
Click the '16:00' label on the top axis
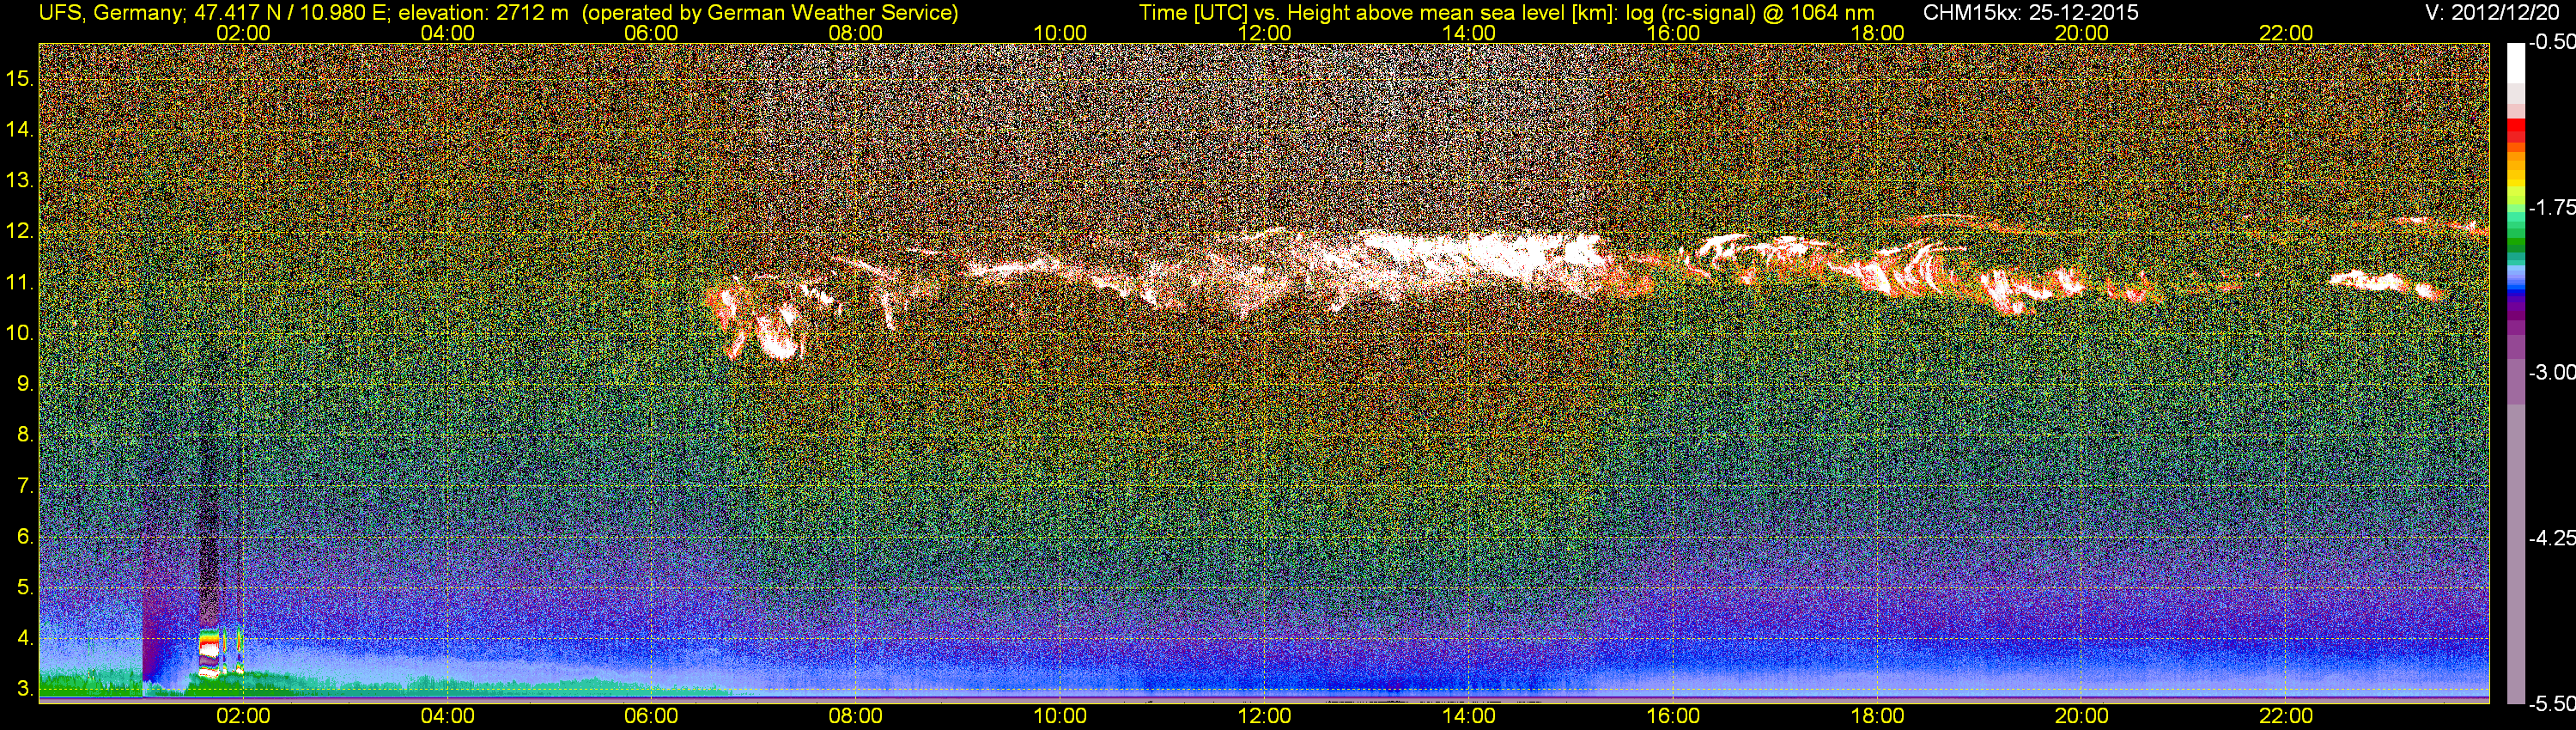pos(1673,33)
